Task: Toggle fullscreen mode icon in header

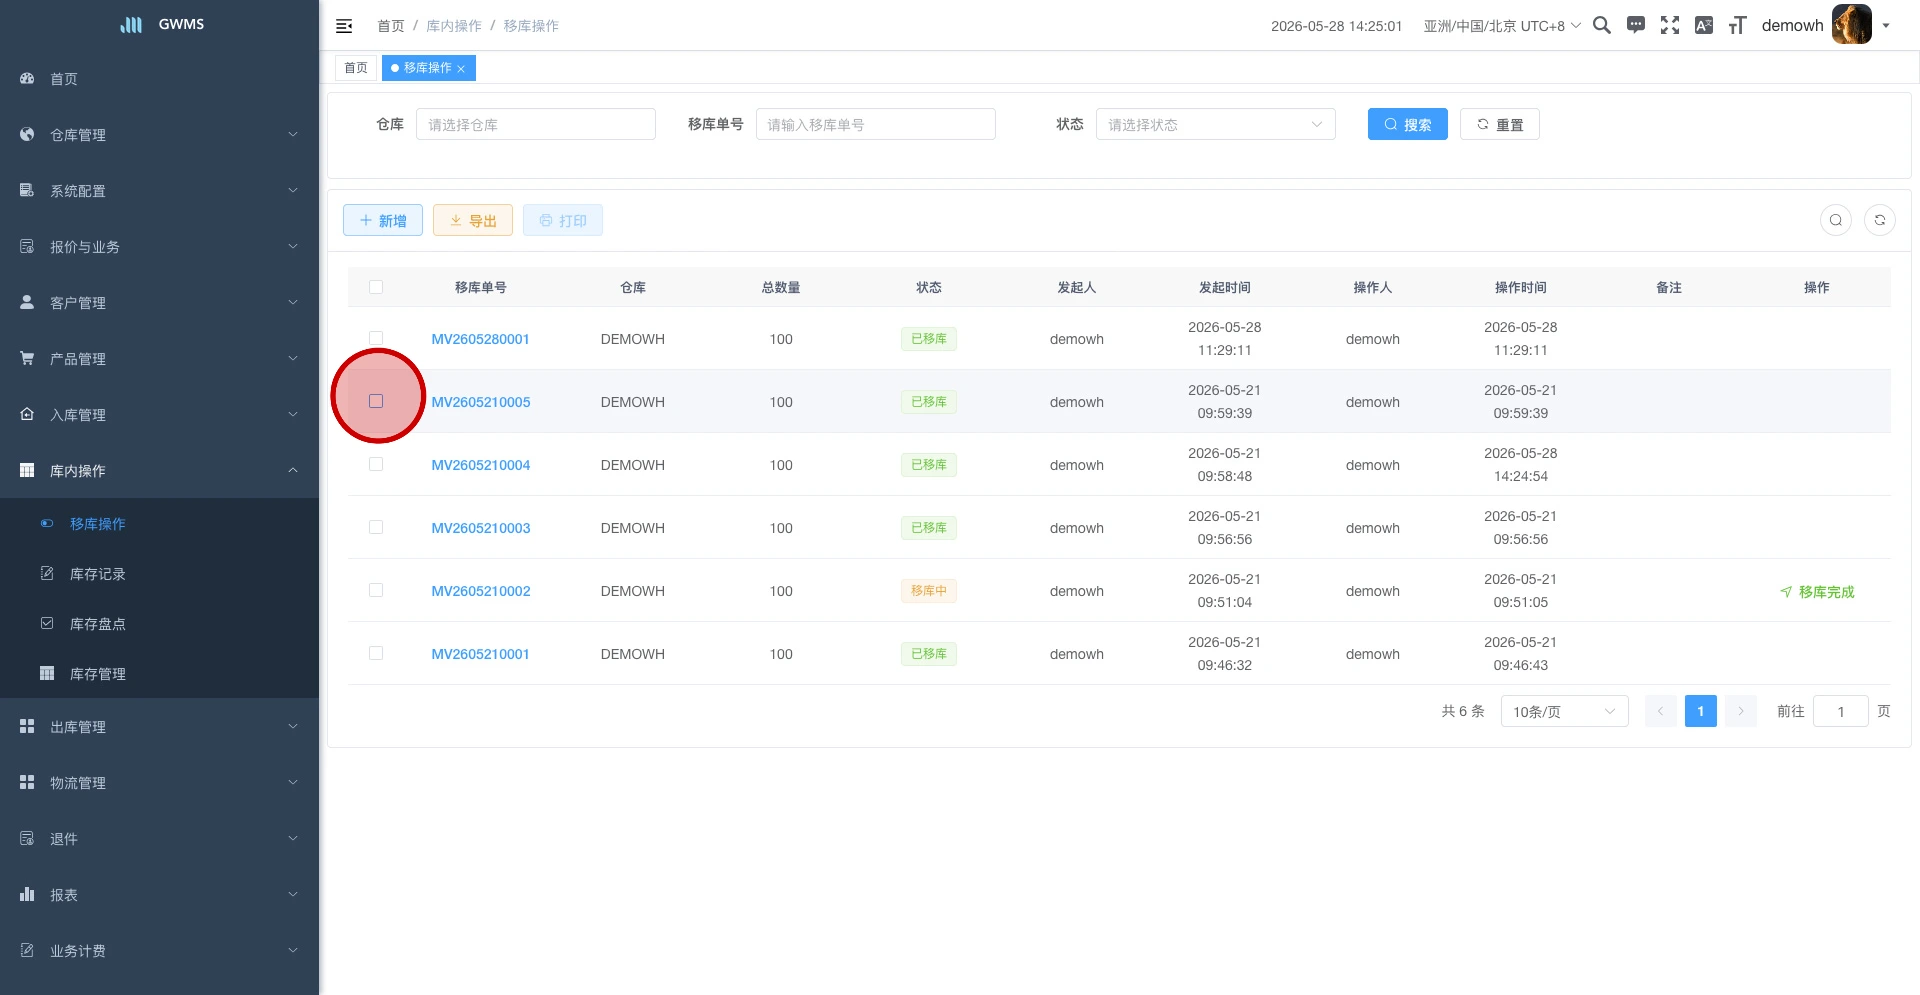Action: tap(1670, 25)
